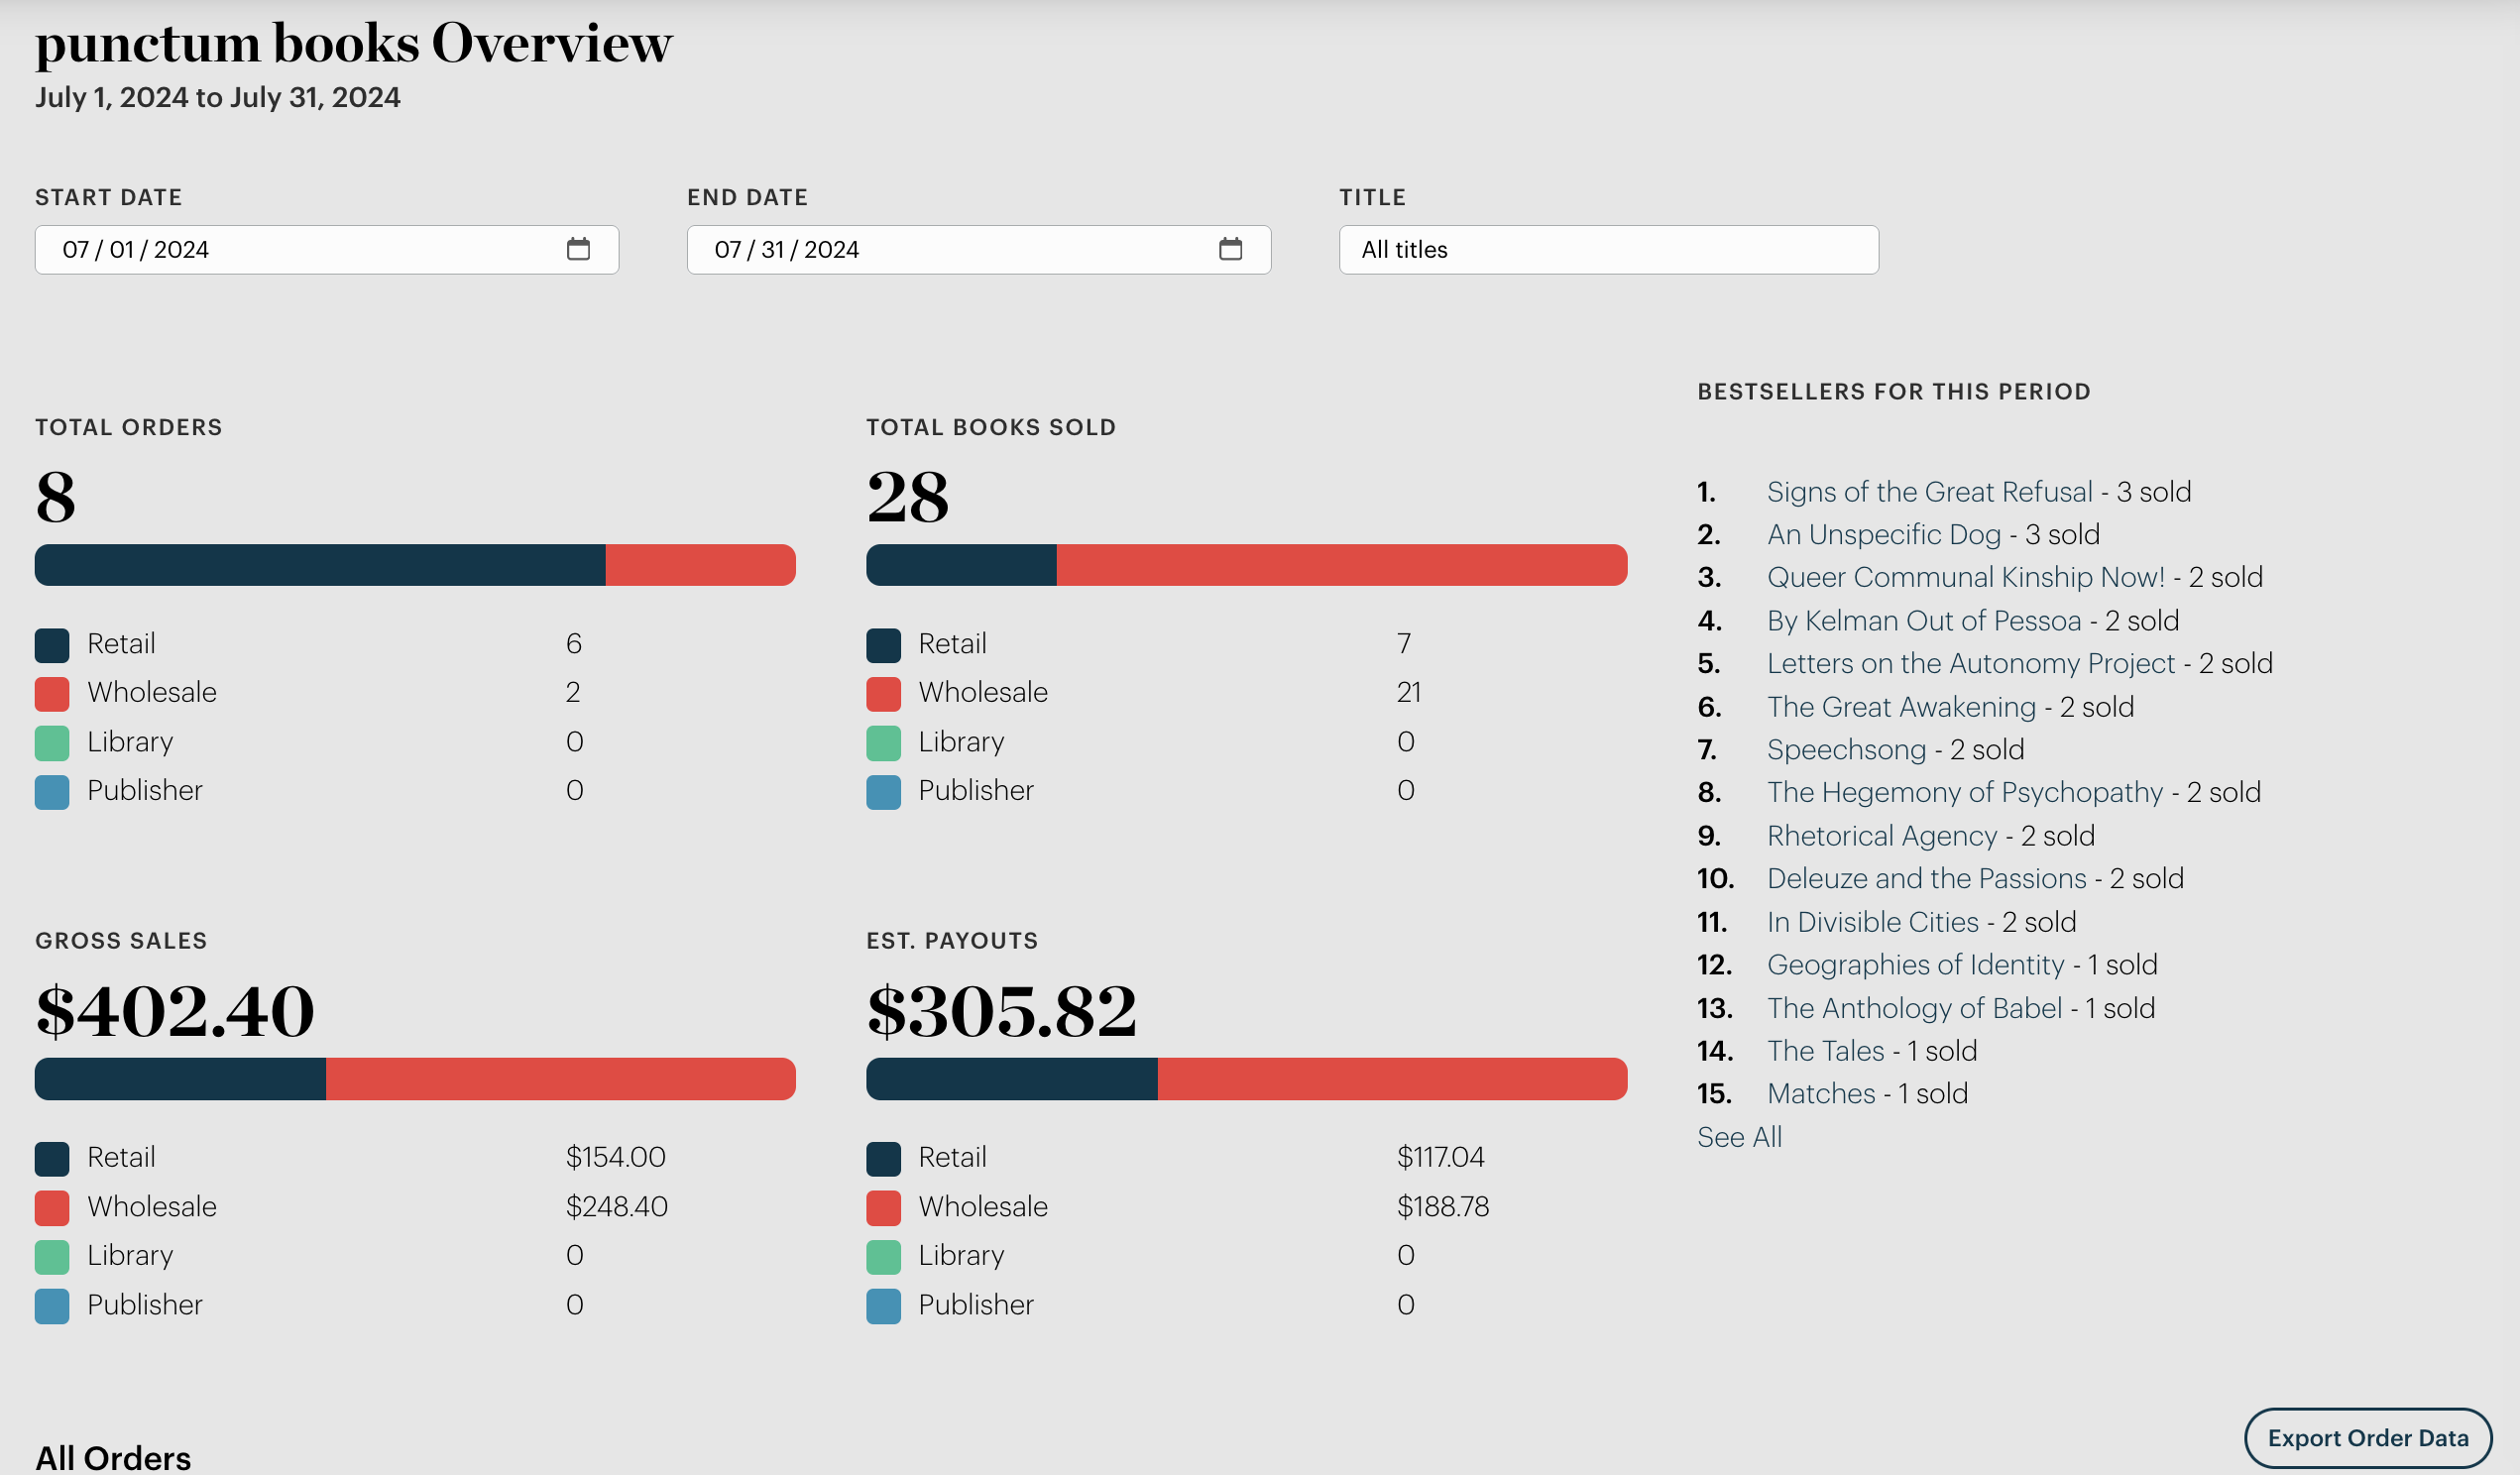Click the Retail swatch under Total Orders
Image resolution: width=2520 pixels, height=1475 pixels.
[x=52, y=645]
